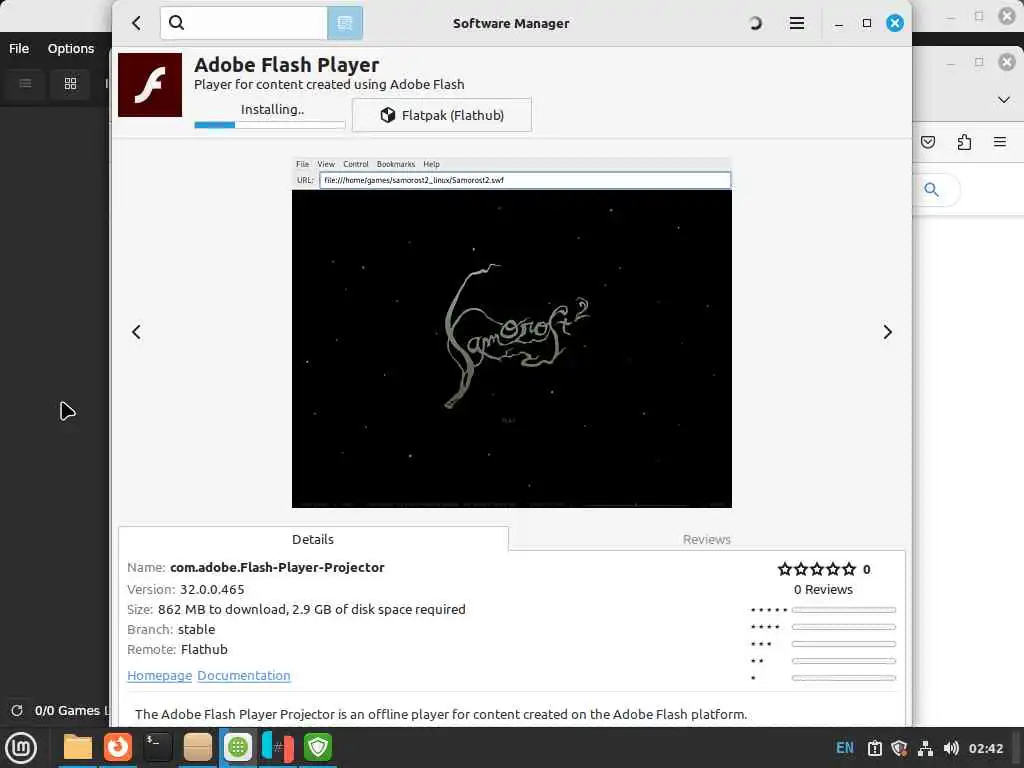Open the update notification tray icon
The width and height of the screenshot is (1024, 768).
point(874,748)
